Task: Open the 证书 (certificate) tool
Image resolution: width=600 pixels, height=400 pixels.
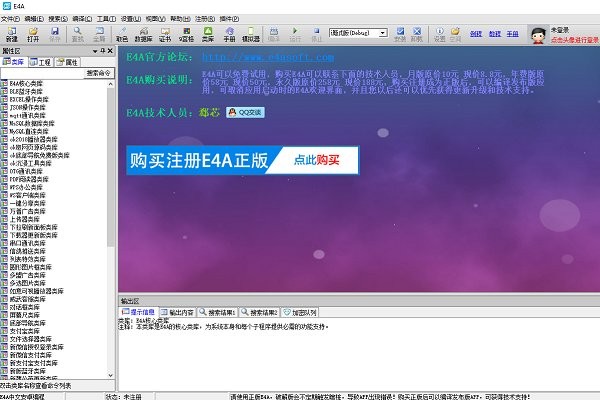Action: [165, 34]
